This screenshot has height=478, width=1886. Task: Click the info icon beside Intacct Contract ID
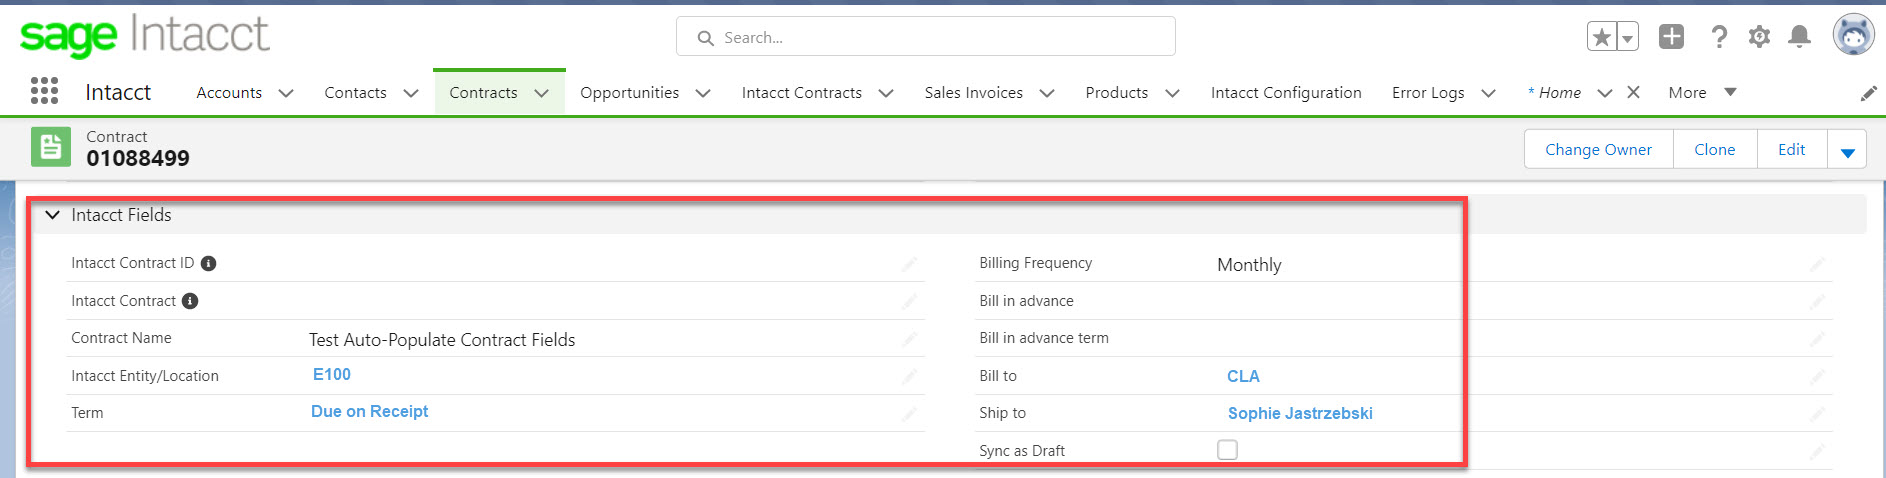point(208,263)
